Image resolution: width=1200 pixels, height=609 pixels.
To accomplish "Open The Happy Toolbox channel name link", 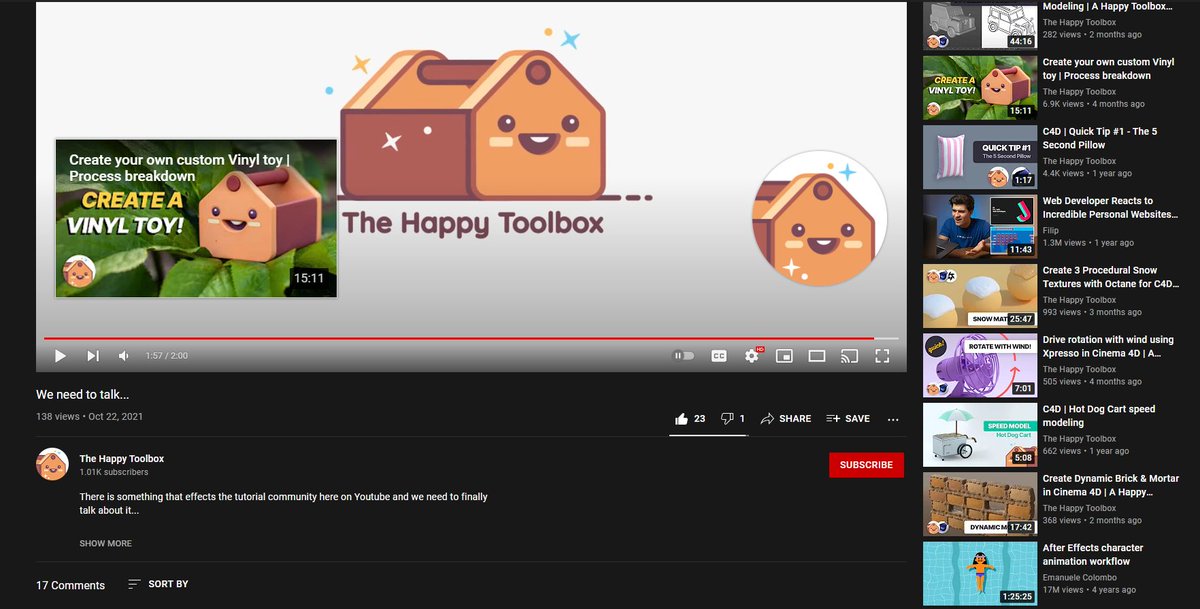I will point(122,459).
